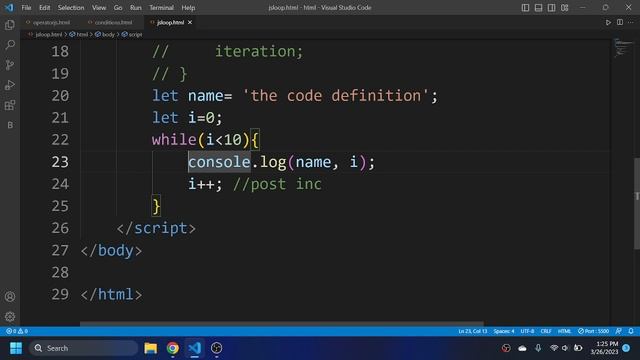Open Customize Layout icon
Viewport: 640px width, 360px height.
coord(564,8)
